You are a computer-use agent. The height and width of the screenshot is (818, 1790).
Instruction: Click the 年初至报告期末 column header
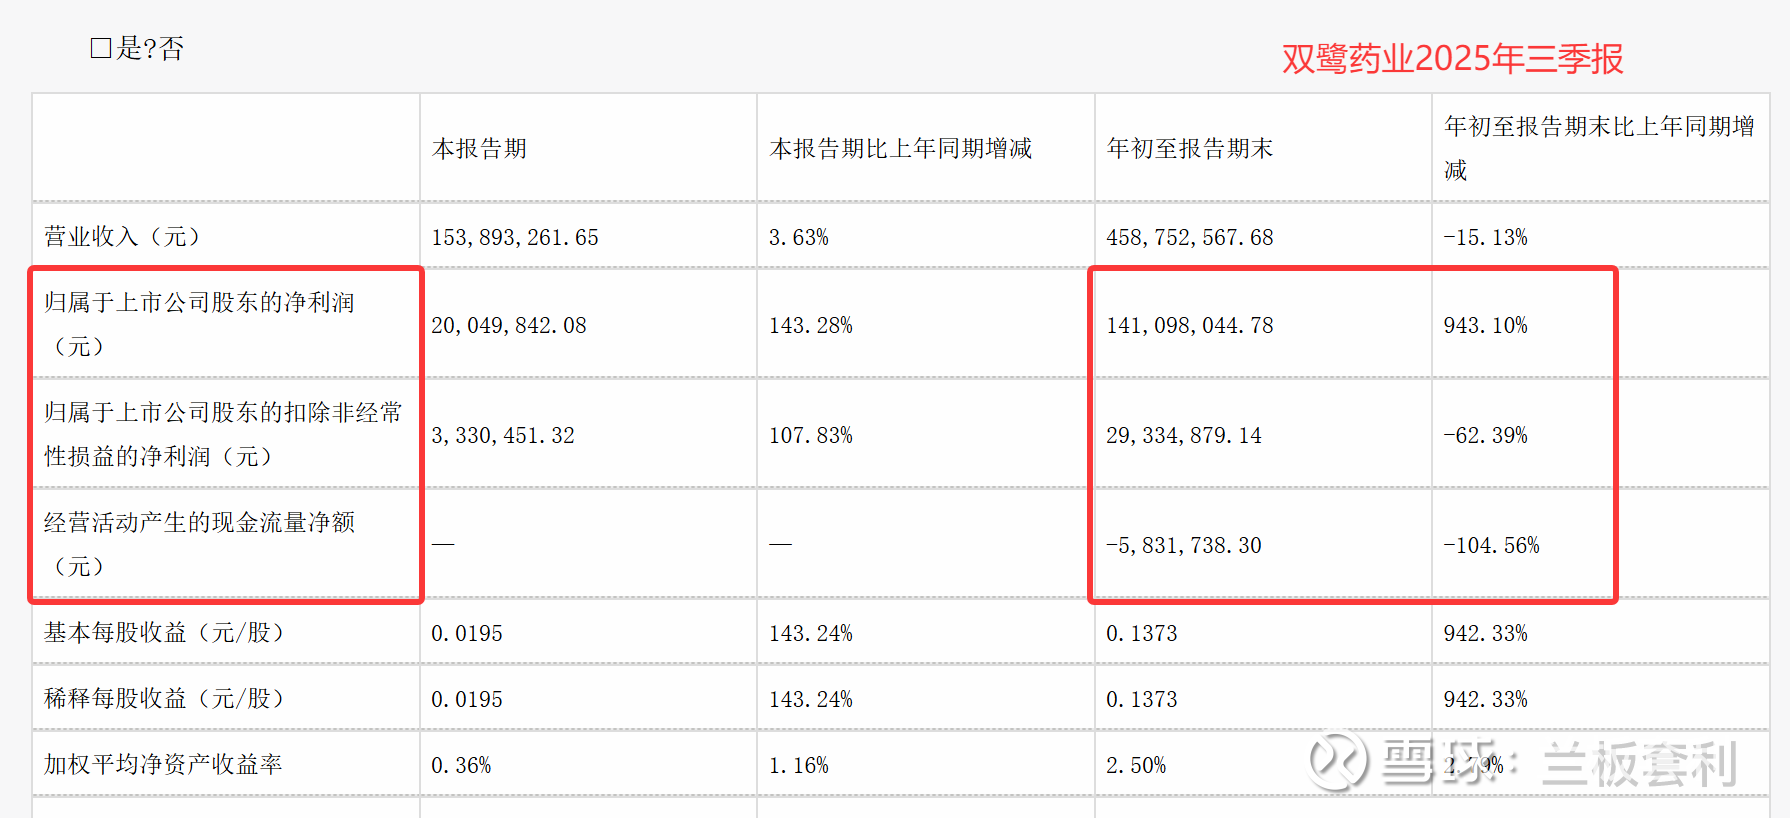click(x=1189, y=149)
